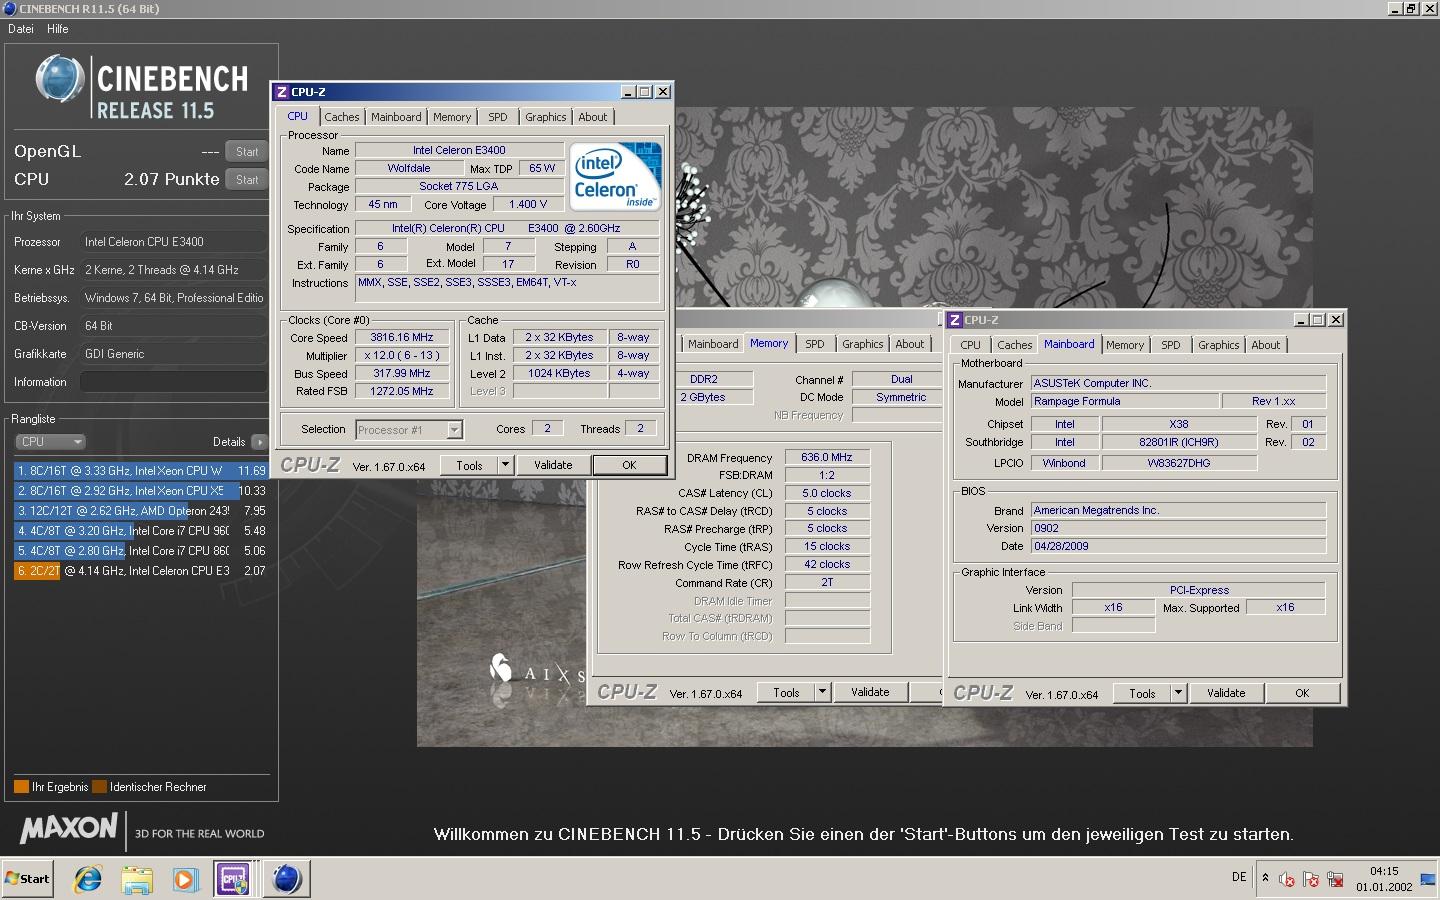Switch to CPU-Z taskbar icon

[x=234, y=879]
